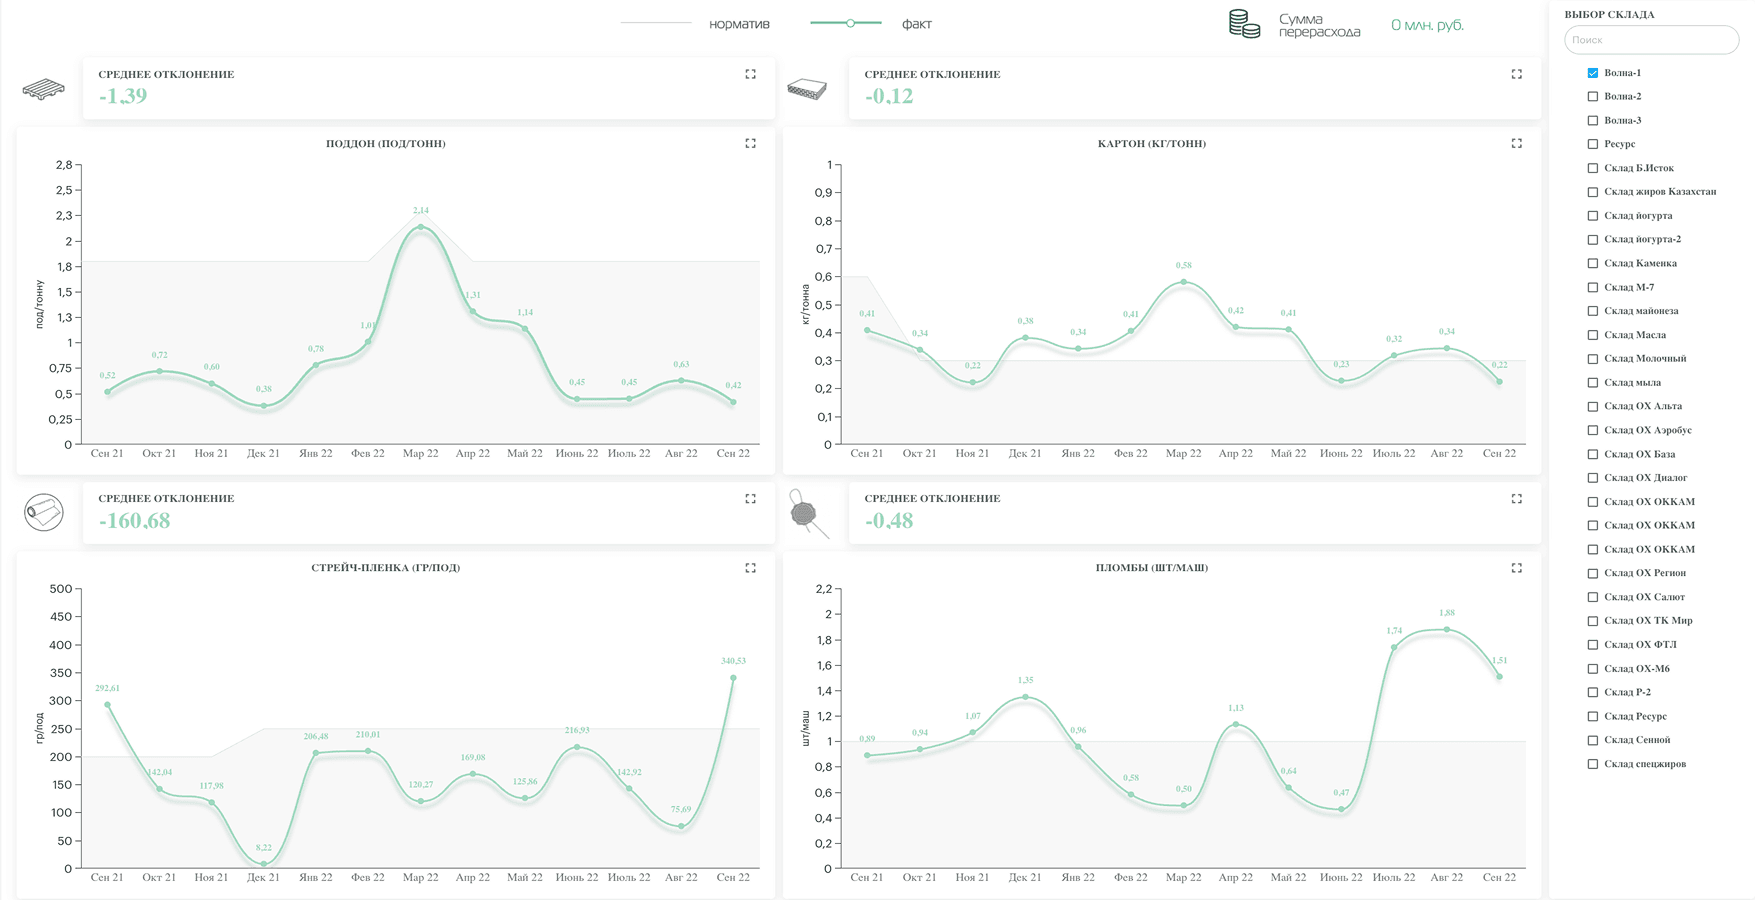1755x900 pixels.
Task: Check the Склад спецжиров checkbox
Action: [x=1593, y=764]
